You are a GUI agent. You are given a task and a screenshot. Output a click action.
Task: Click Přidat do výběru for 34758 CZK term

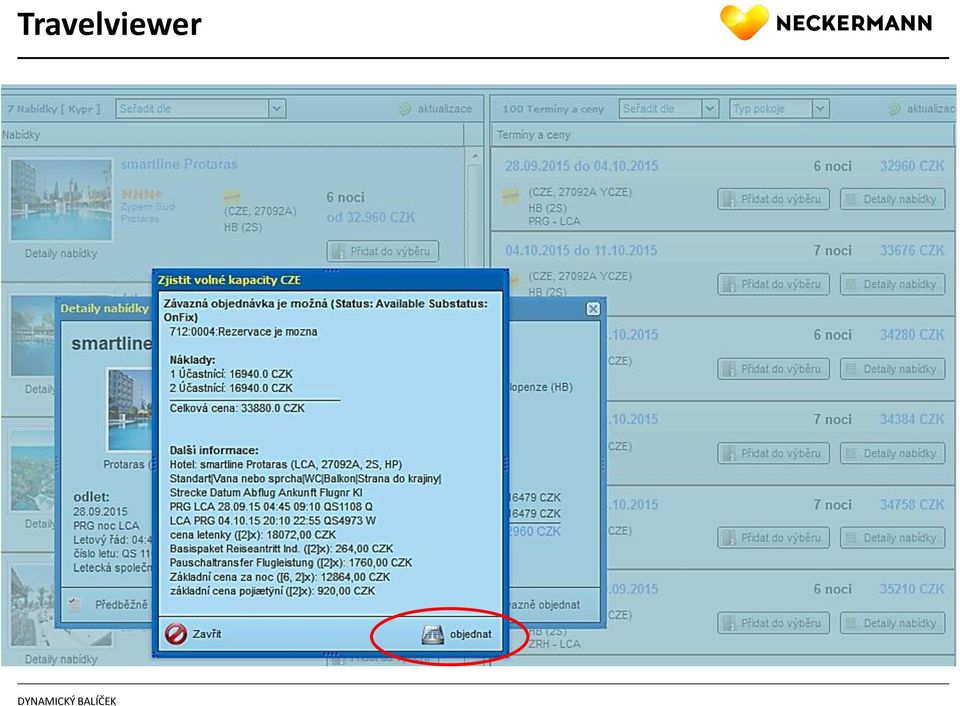[x=773, y=538]
